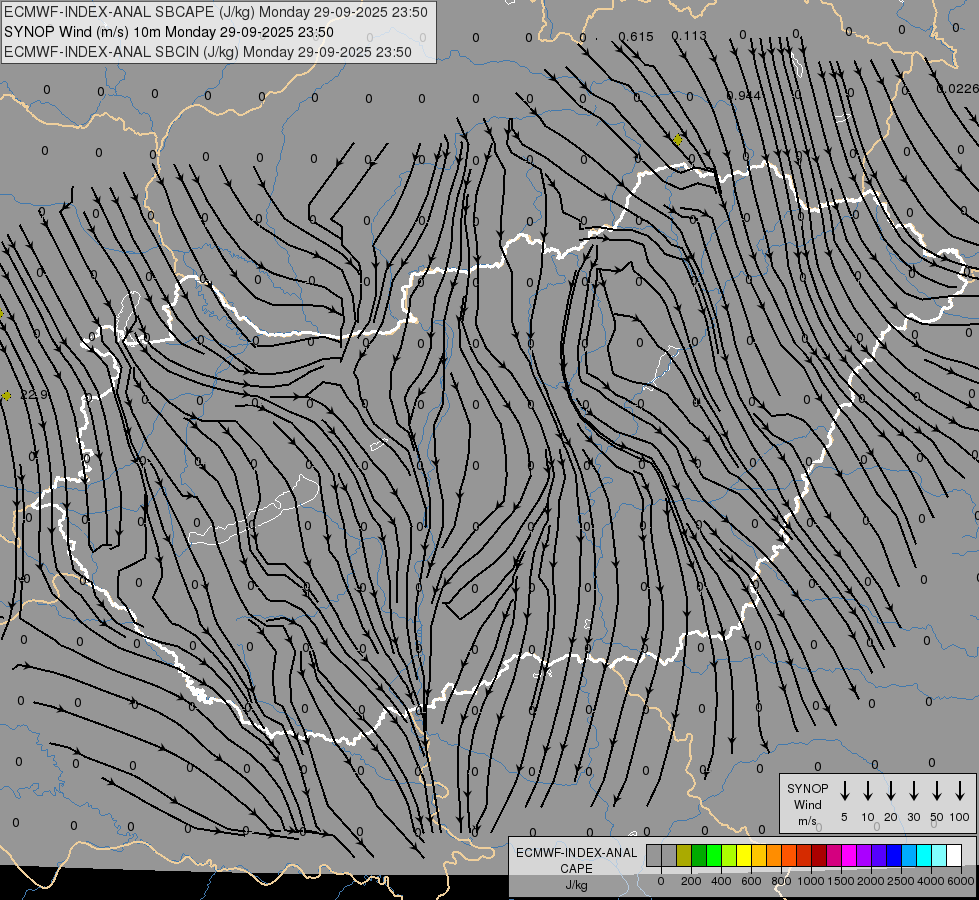Click the 30 m/s wind arrow in the legend
This screenshot has width=979, height=900.
(913, 791)
